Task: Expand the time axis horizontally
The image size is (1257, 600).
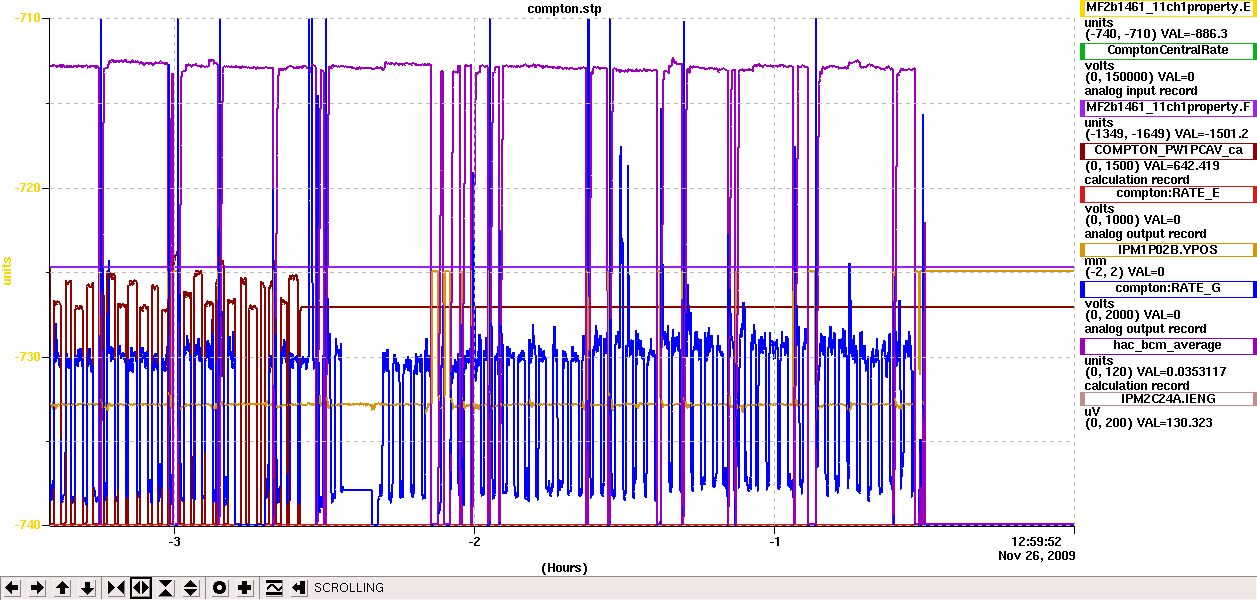Action: pyautogui.click(x=141, y=588)
